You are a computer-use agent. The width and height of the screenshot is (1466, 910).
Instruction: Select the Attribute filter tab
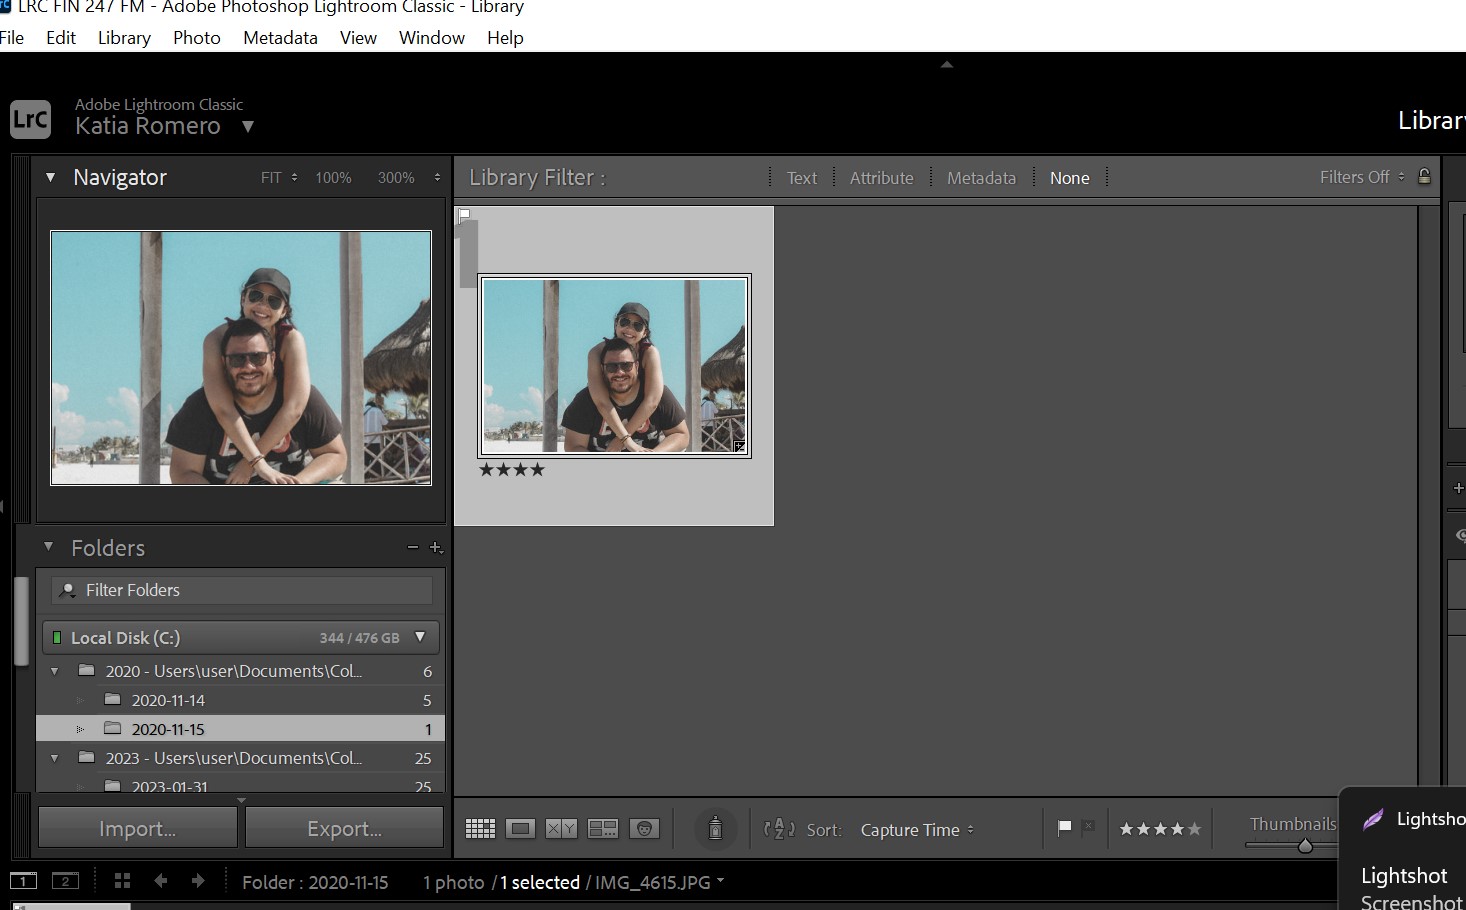[x=881, y=178]
